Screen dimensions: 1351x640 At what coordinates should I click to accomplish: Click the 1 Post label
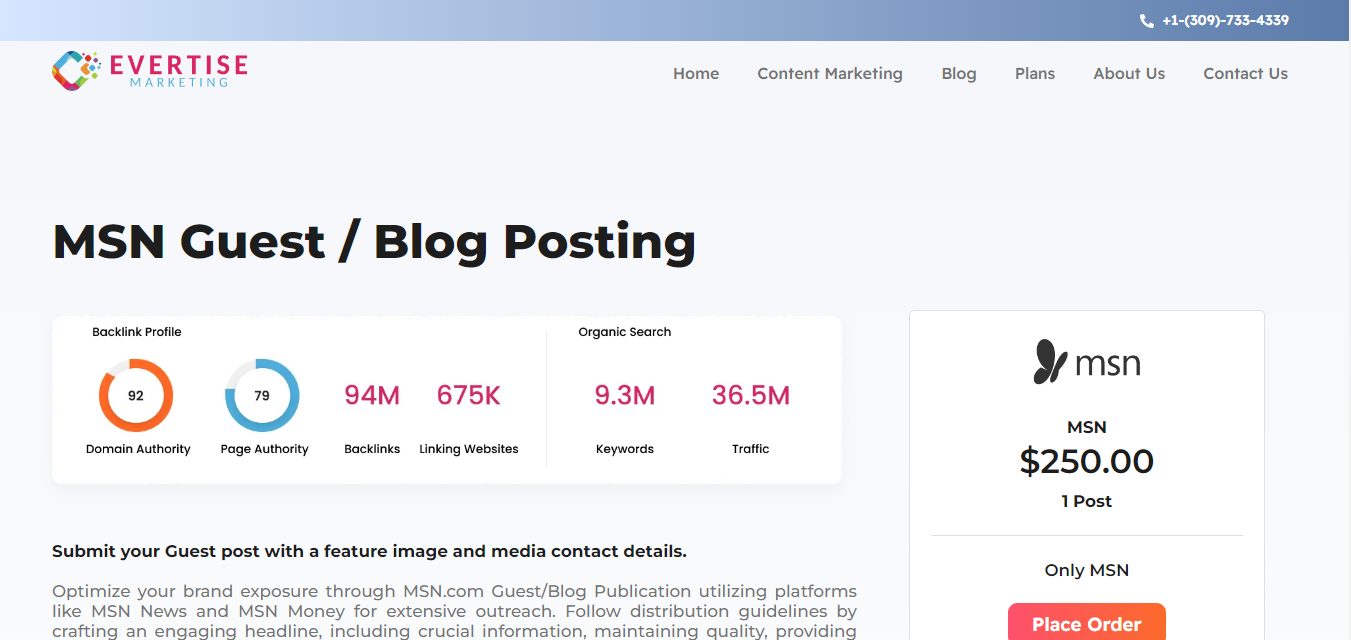click(x=1087, y=501)
